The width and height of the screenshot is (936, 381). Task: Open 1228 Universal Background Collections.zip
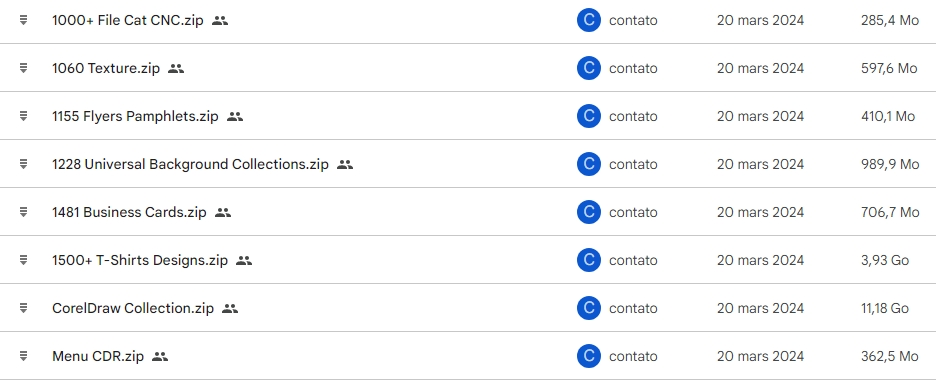(x=190, y=164)
